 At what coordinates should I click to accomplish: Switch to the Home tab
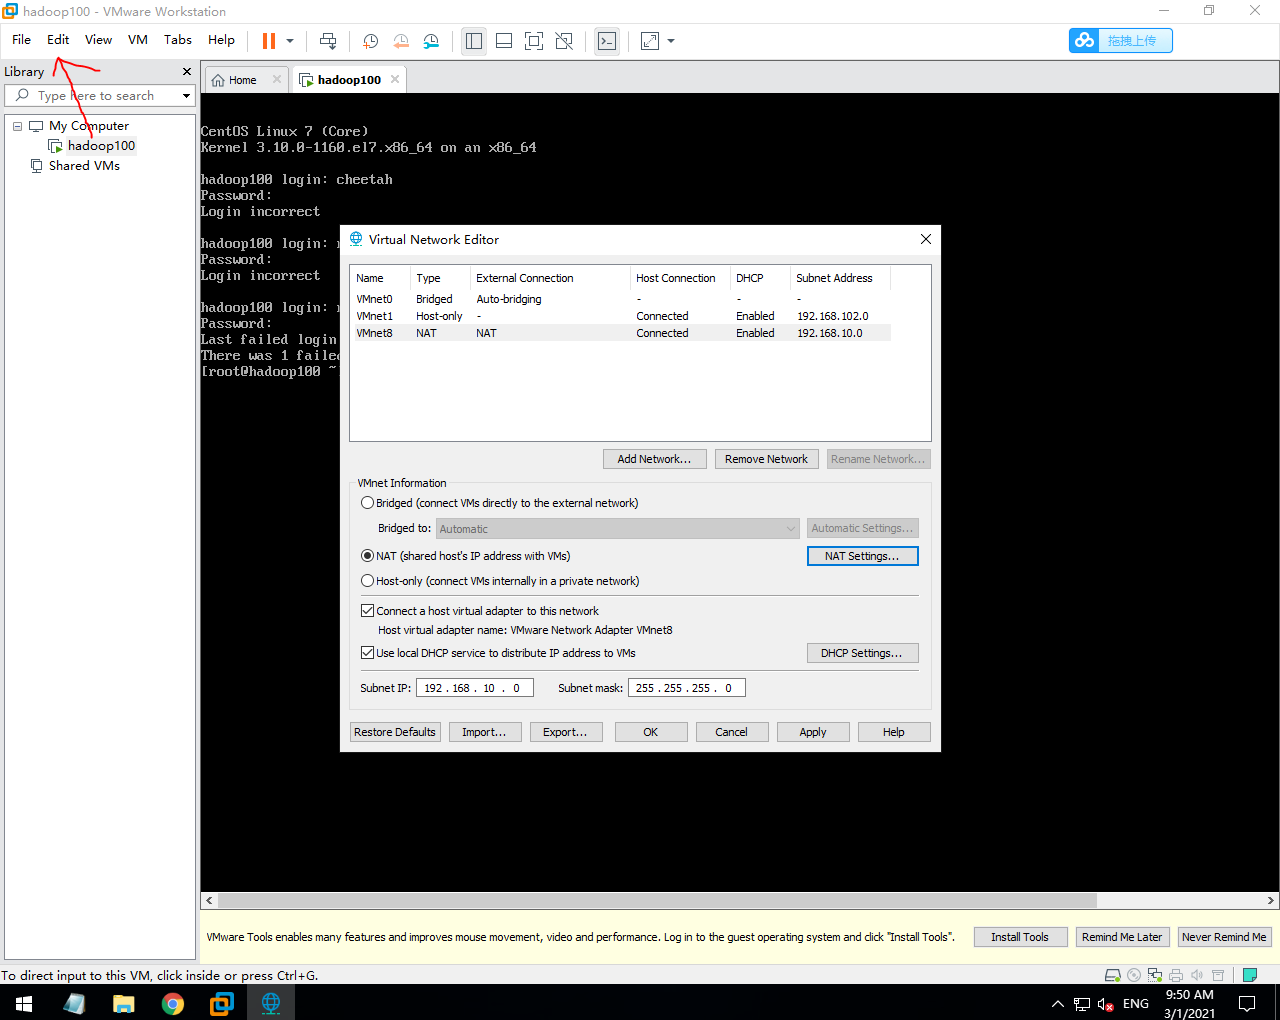241,80
